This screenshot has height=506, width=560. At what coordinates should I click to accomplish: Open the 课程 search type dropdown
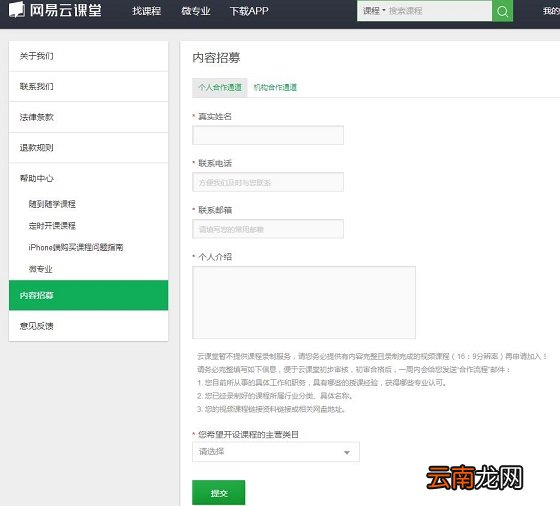(374, 11)
